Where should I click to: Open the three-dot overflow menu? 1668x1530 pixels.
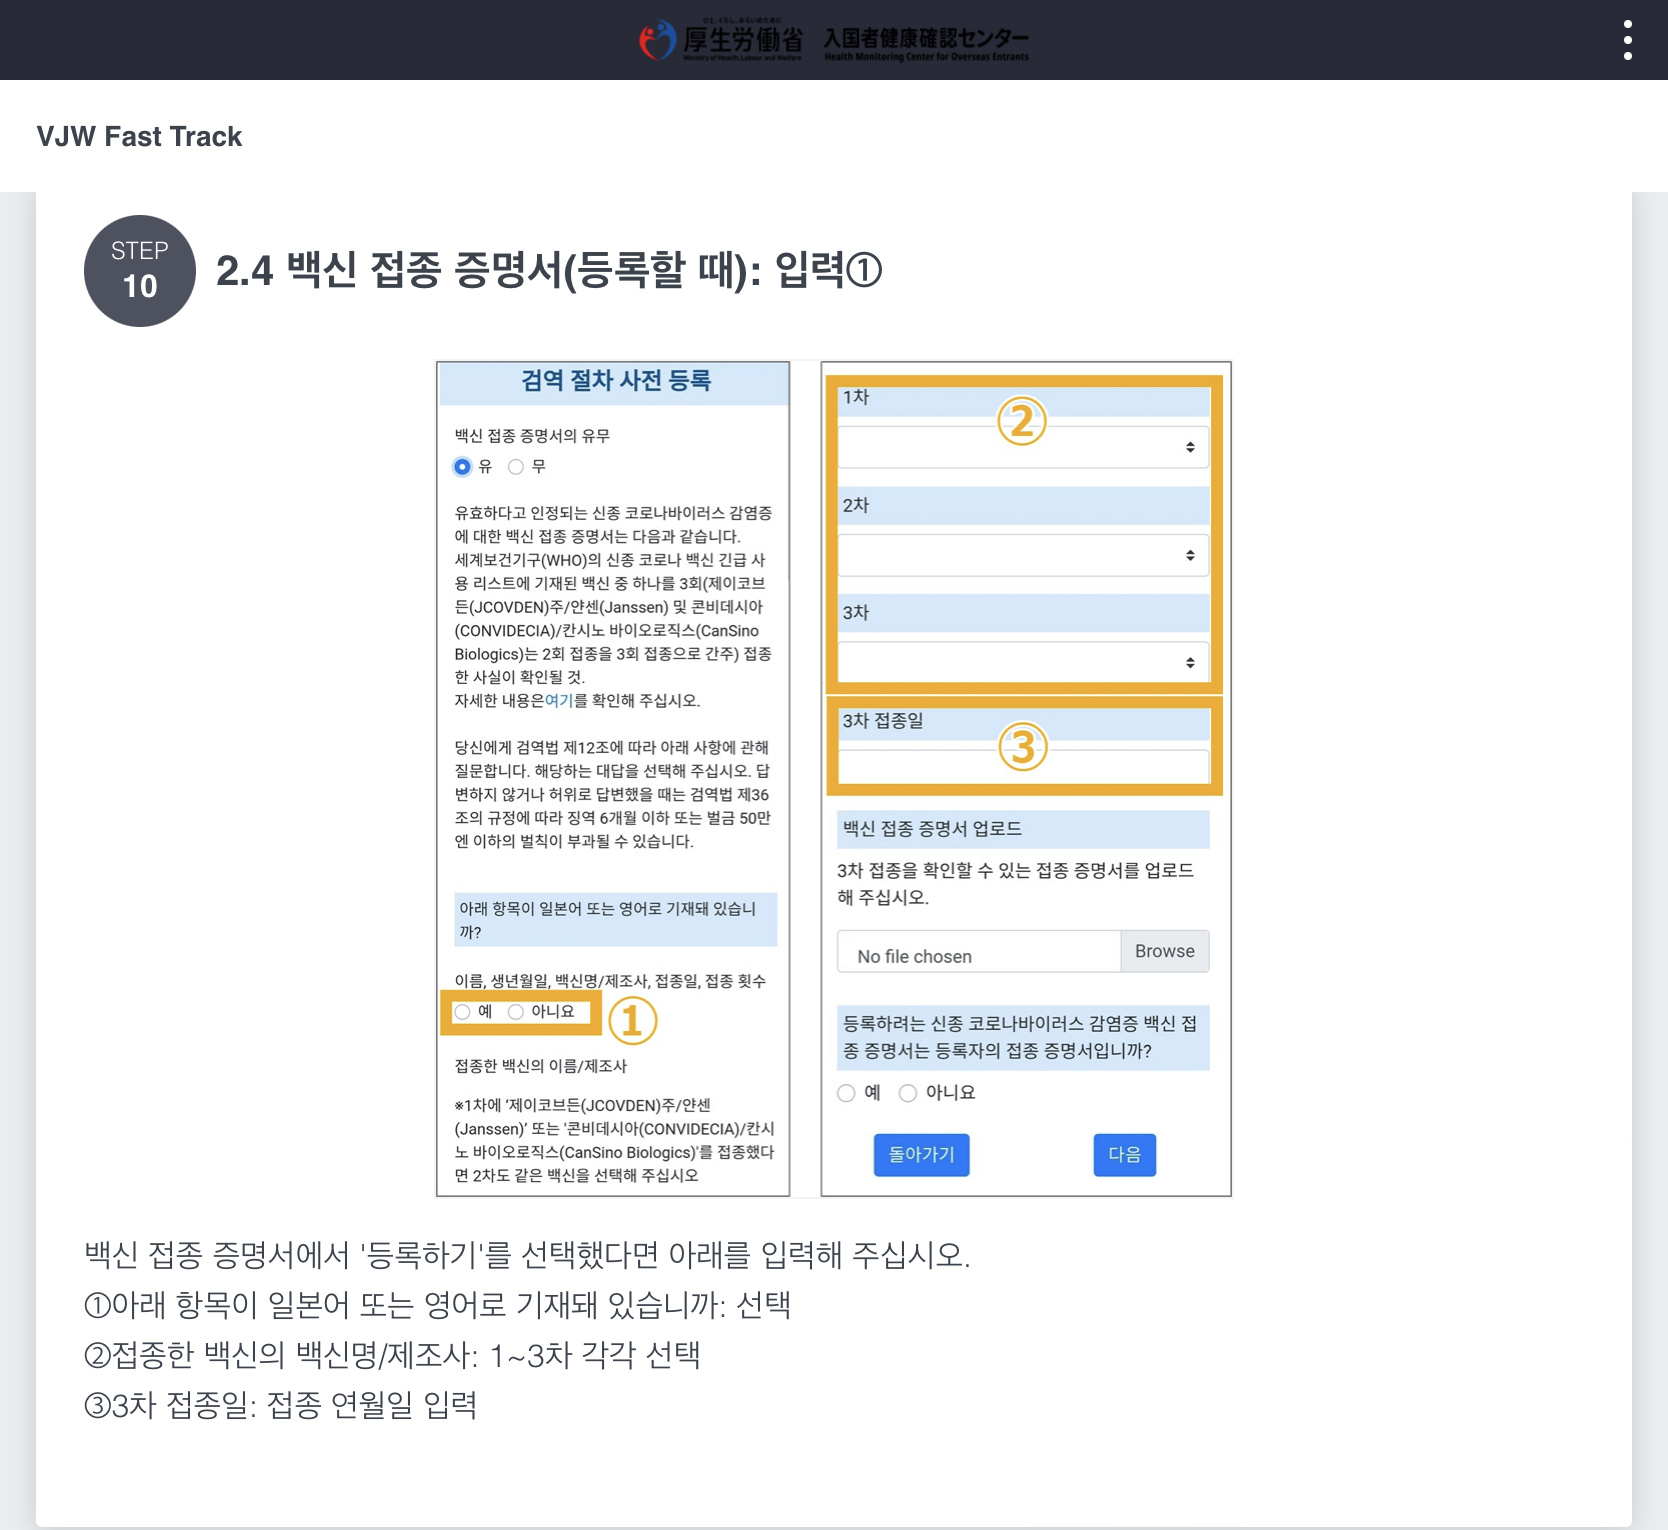1628,40
